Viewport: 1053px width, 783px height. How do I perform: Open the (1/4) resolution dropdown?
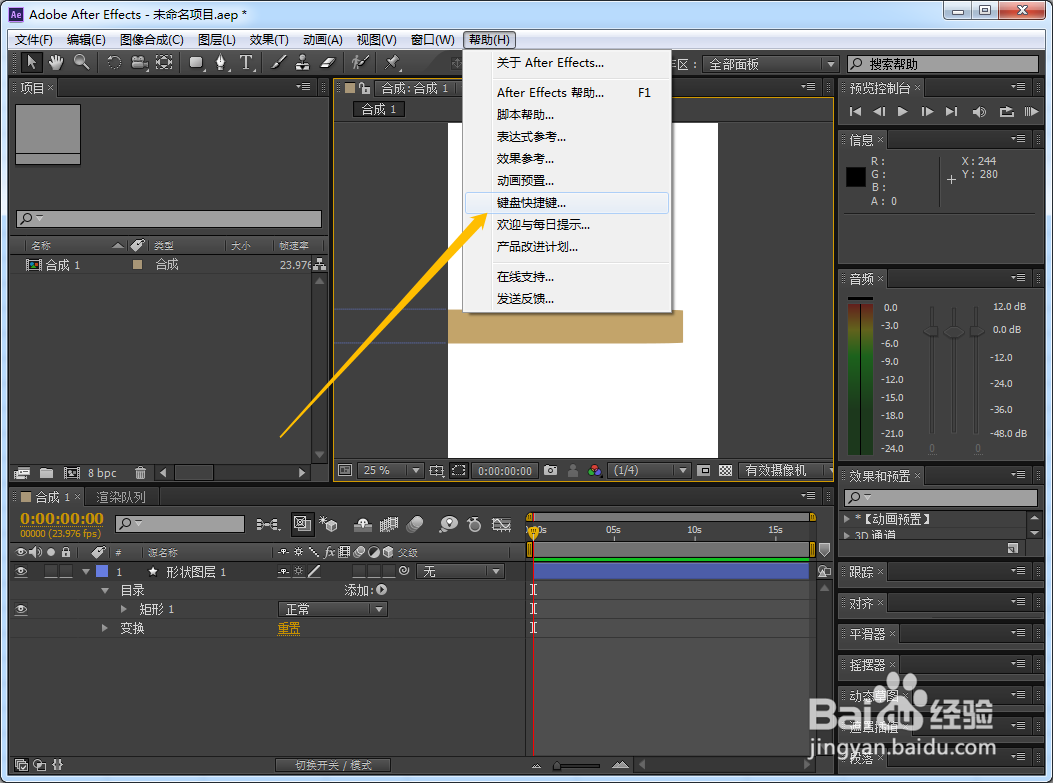[649, 471]
